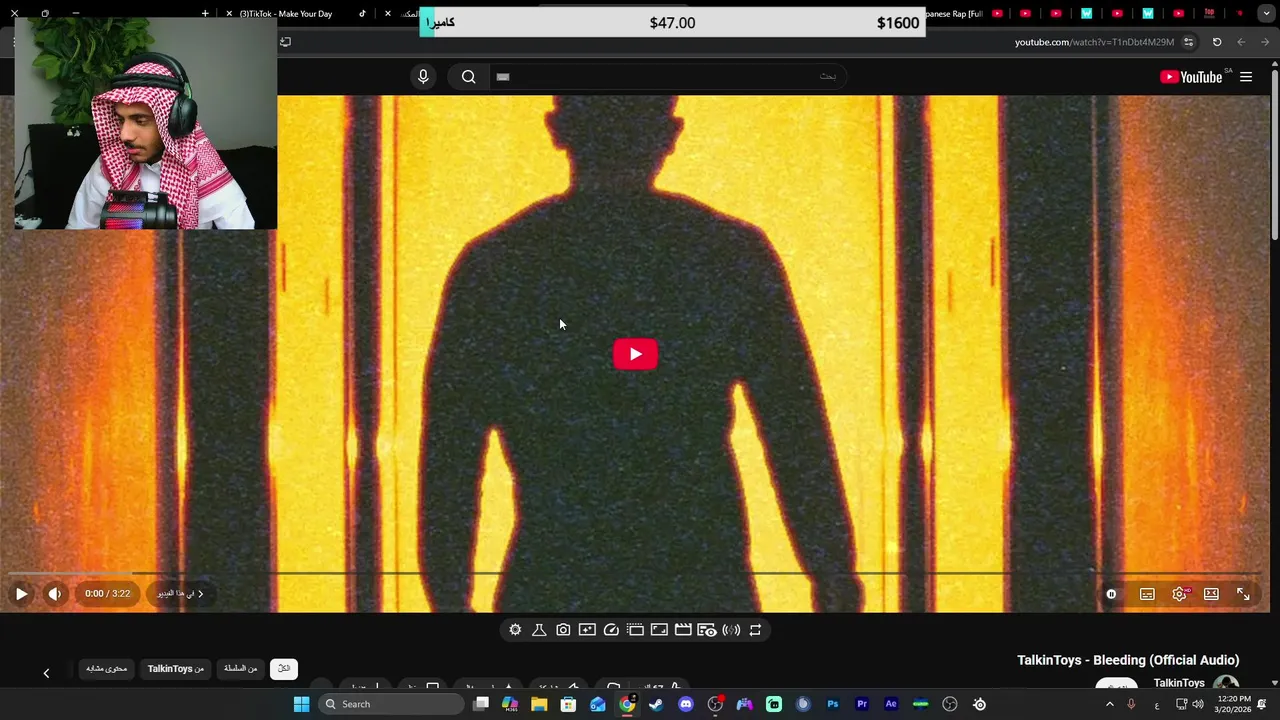Select the 'من TalkinToys' filter chip
This screenshot has width=1280, height=720.
(176, 669)
